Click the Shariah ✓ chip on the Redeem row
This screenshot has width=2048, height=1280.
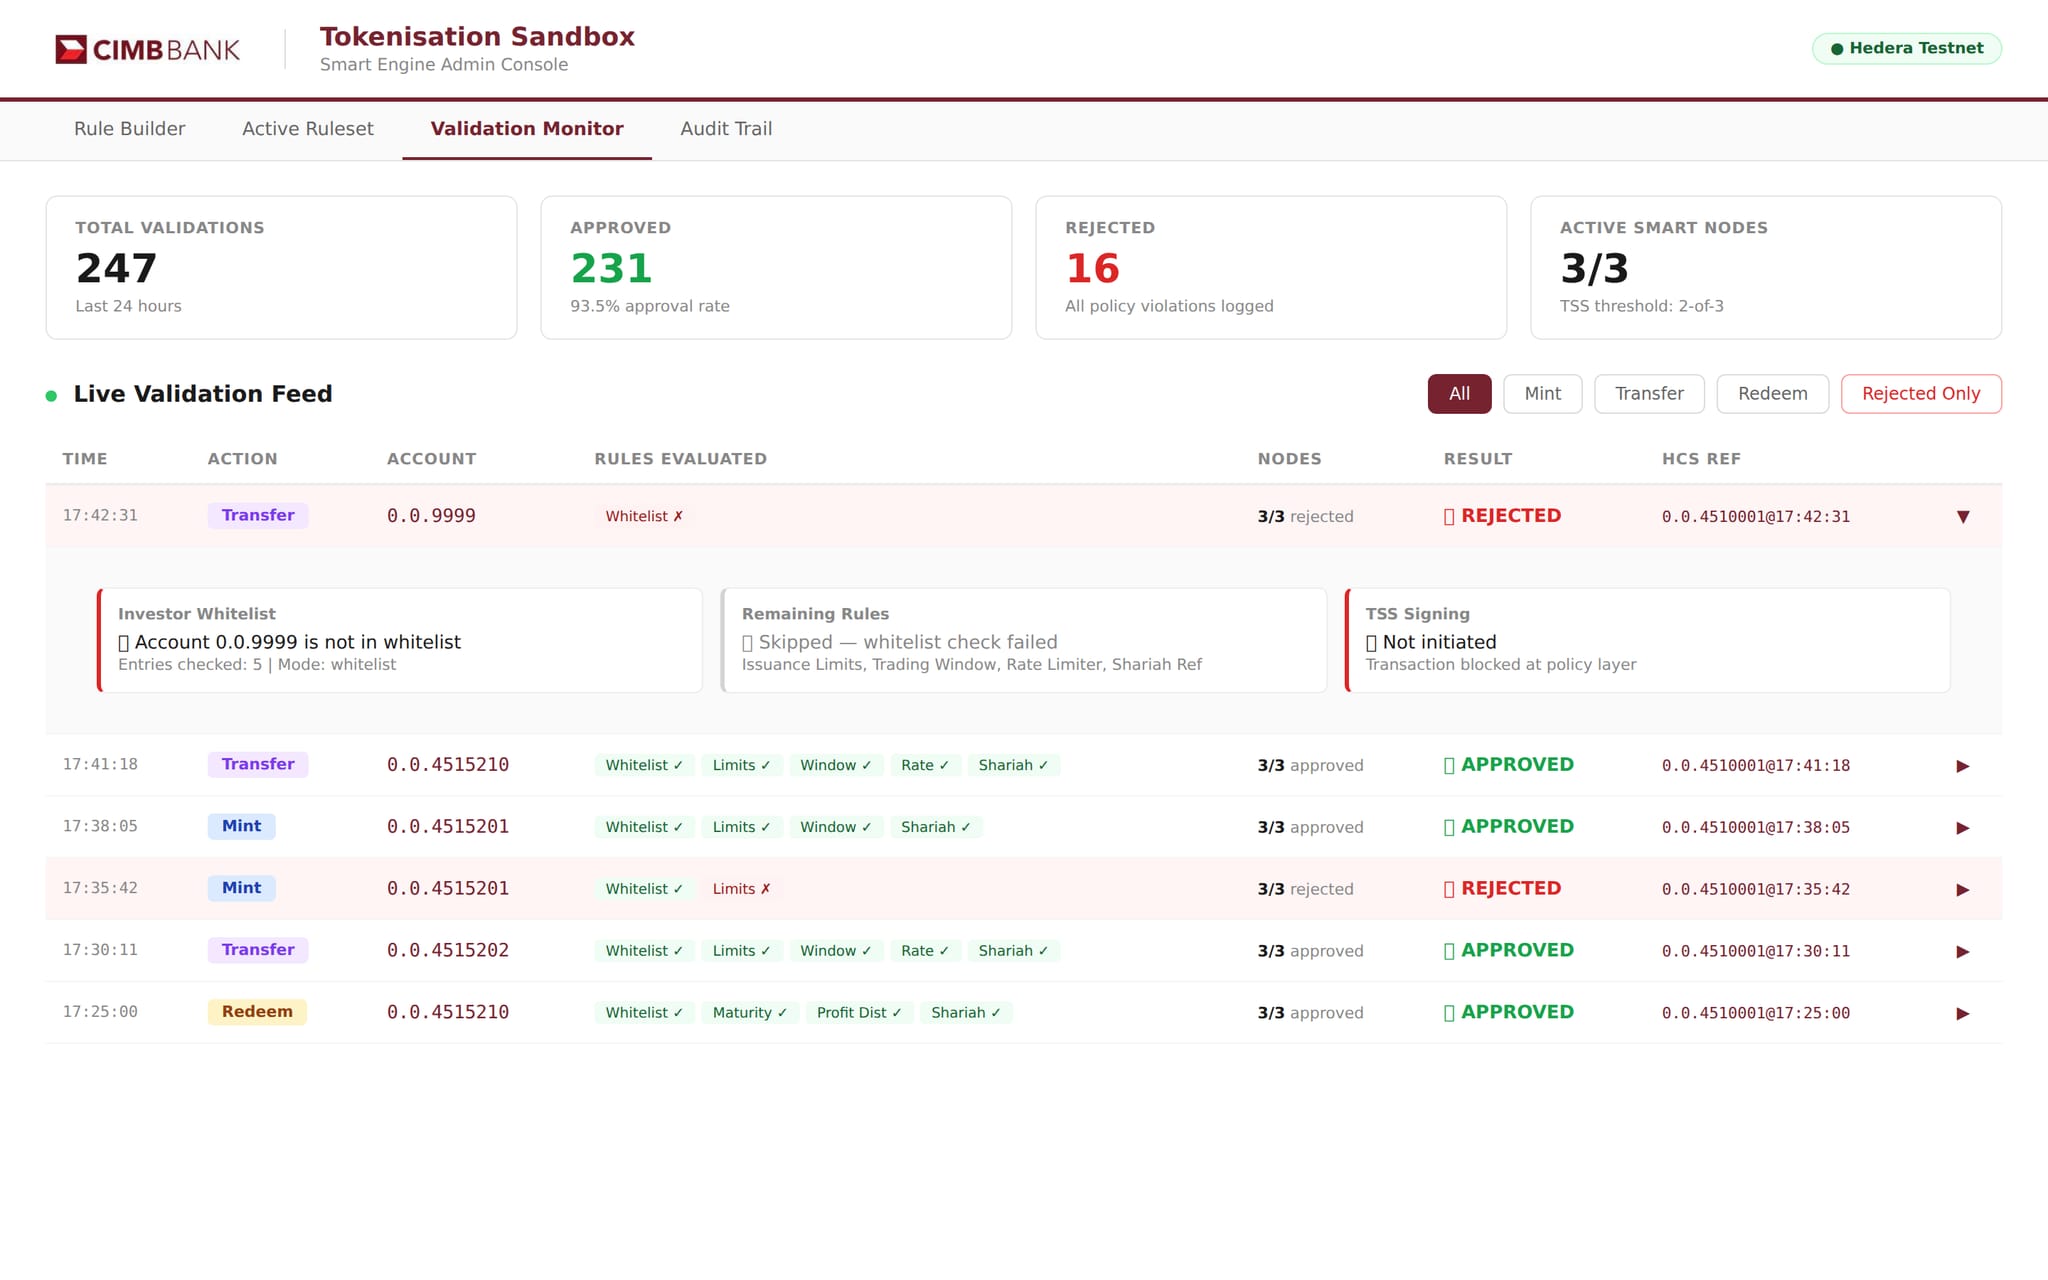pos(965,1012)
